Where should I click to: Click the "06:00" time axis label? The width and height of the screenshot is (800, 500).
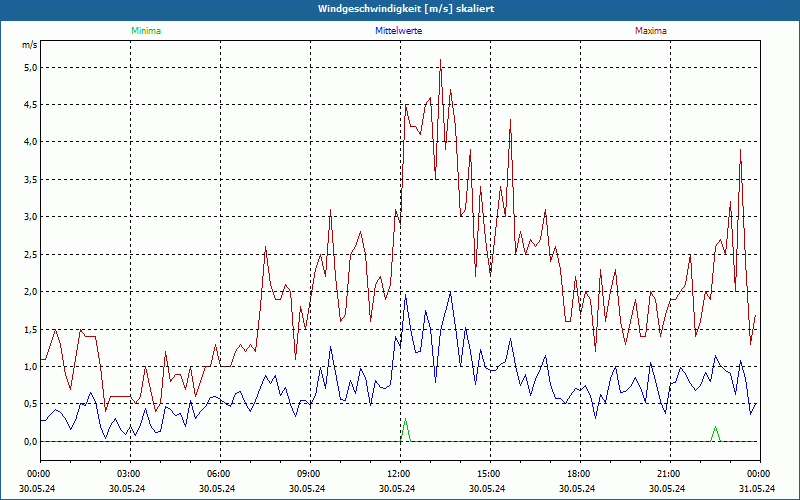tap(220, 474)
